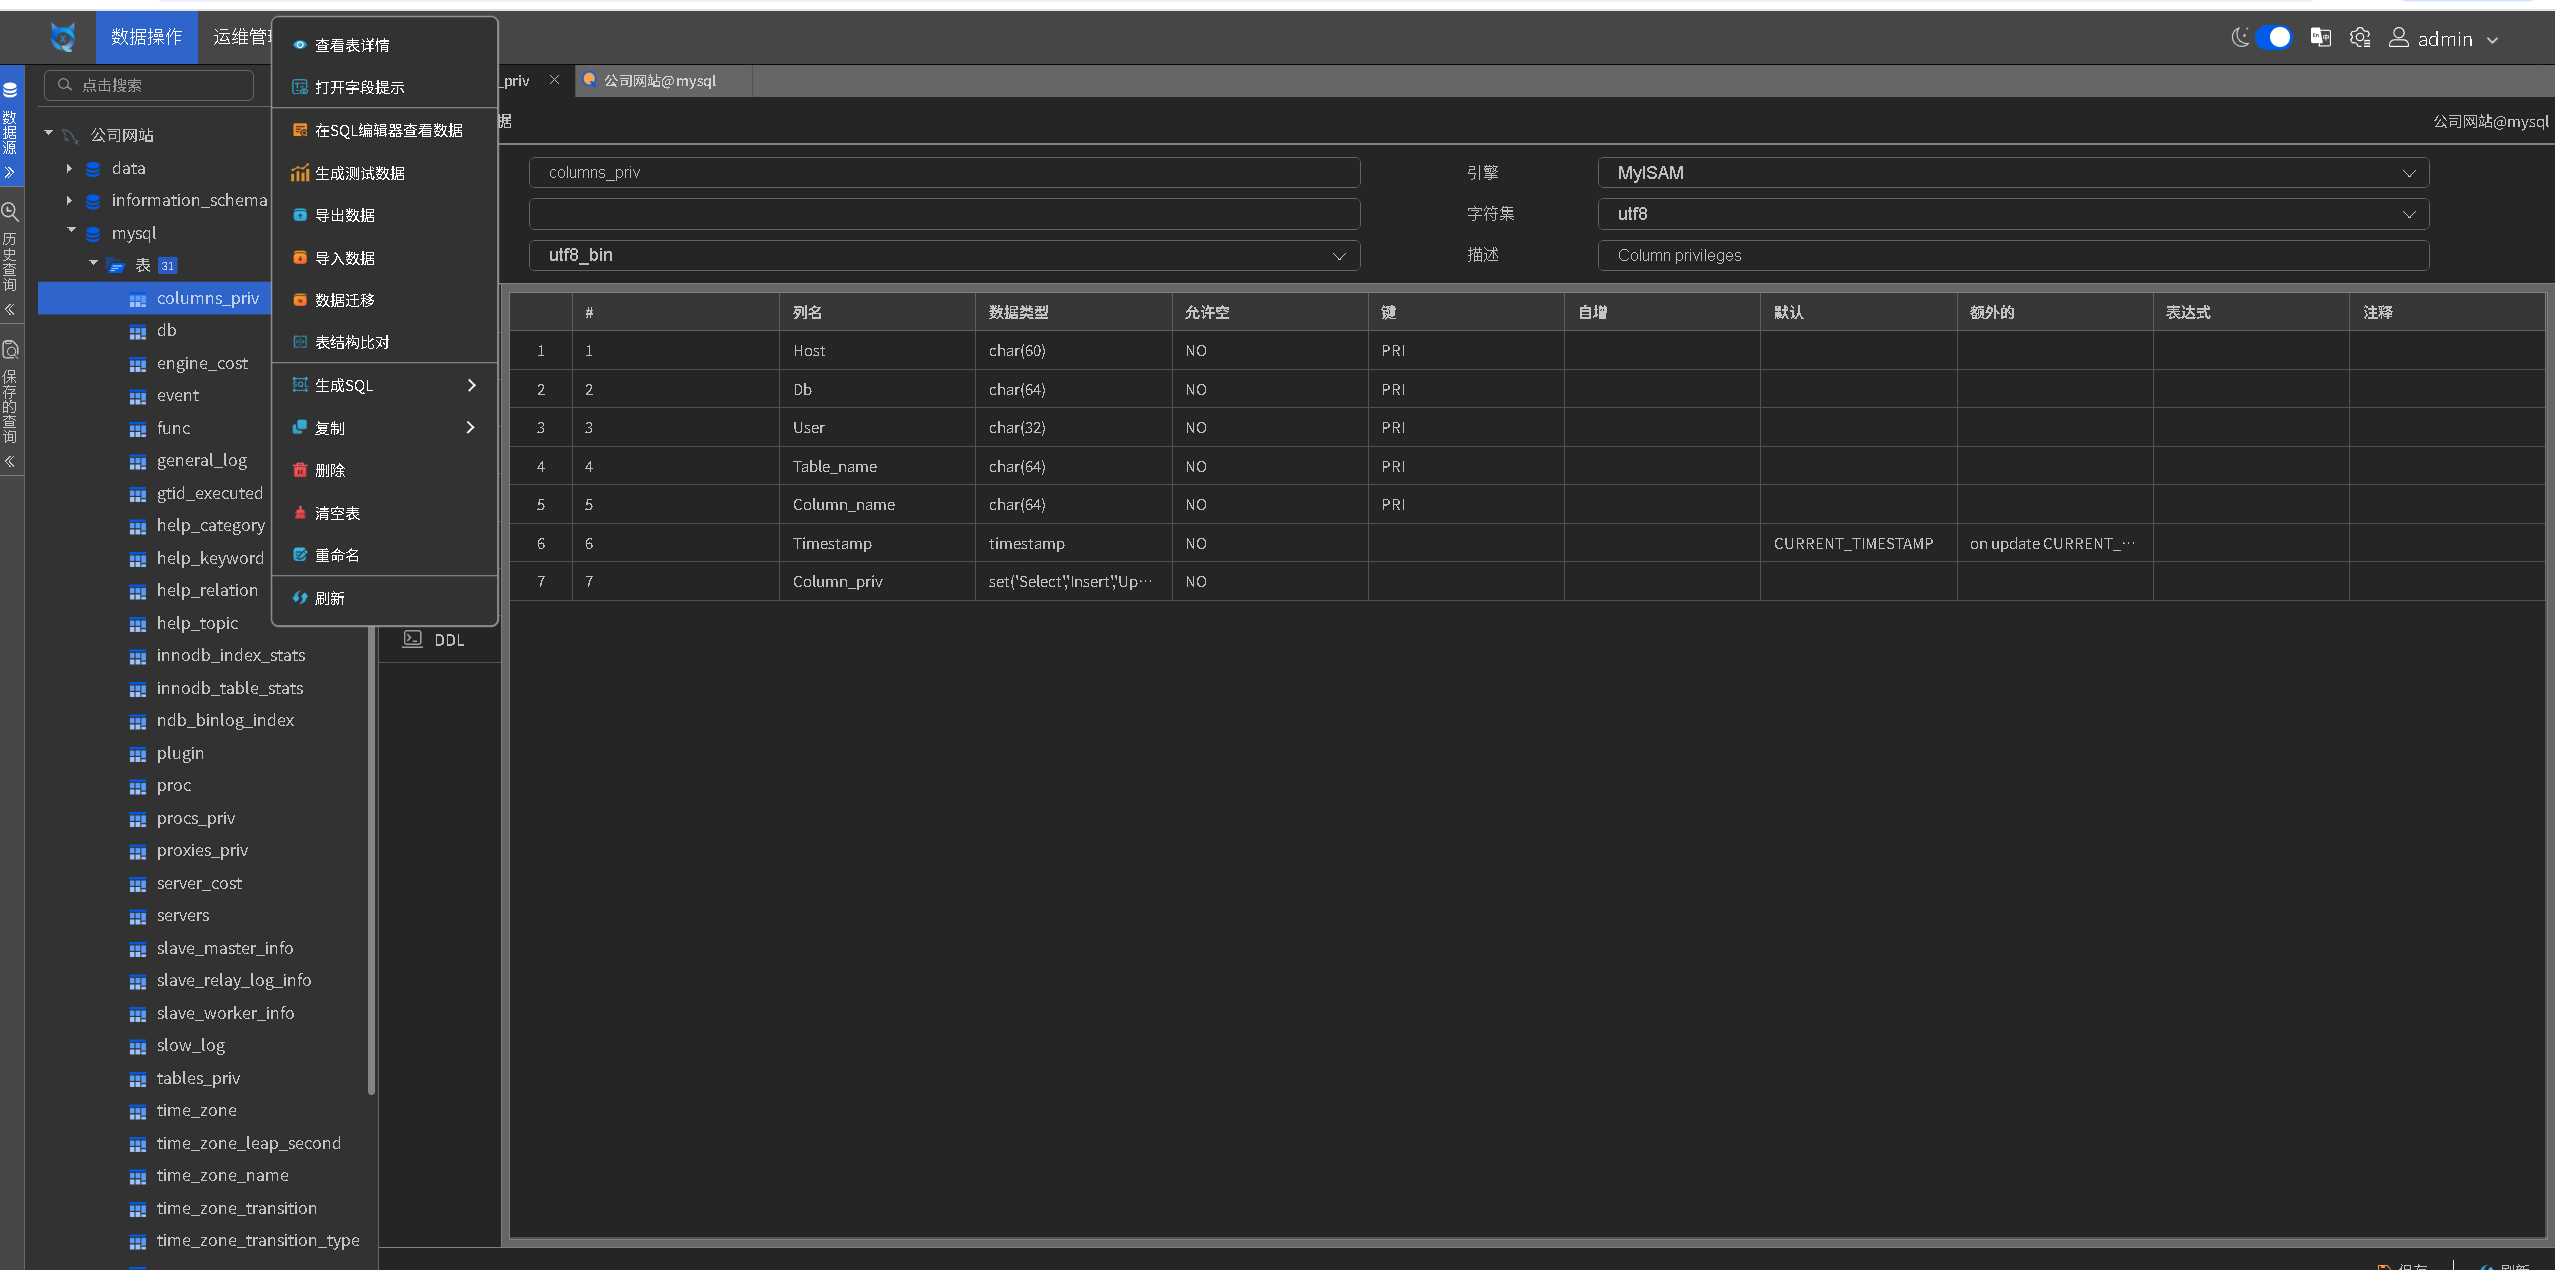Choose 导出数据 from context menu
The width and height of the screenshot is (2555, 1270).
(345, 215)
